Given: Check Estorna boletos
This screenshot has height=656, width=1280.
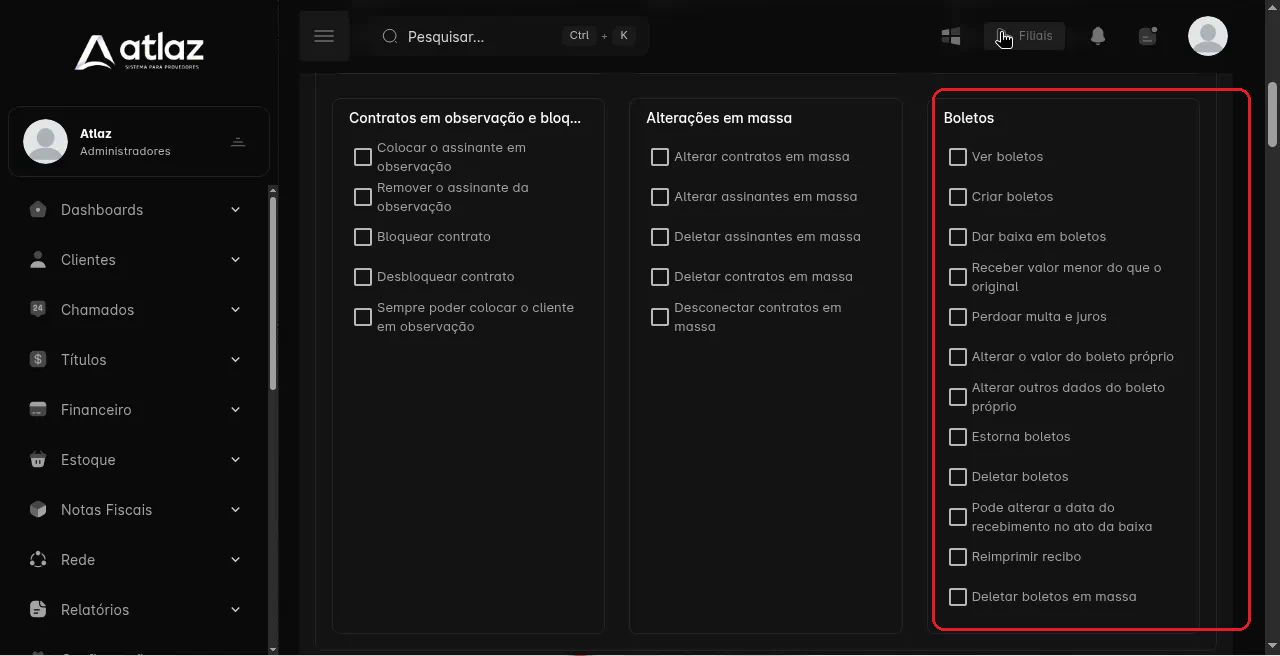Looking at the screenshot, I should (x=958, y=437).
